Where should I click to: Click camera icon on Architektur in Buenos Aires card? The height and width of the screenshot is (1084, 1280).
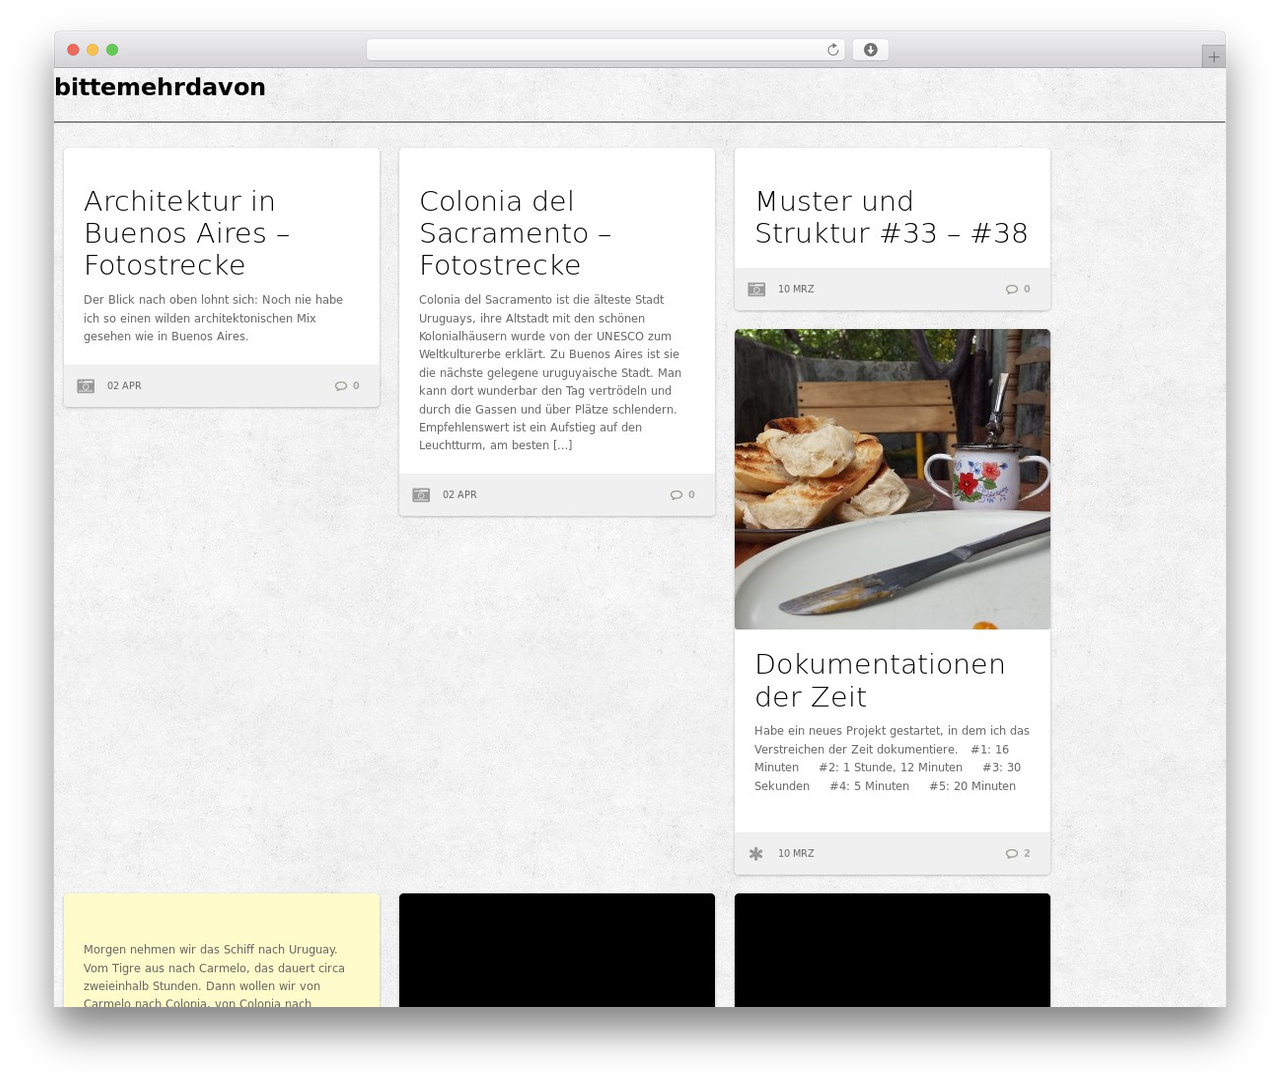[86, 386]
